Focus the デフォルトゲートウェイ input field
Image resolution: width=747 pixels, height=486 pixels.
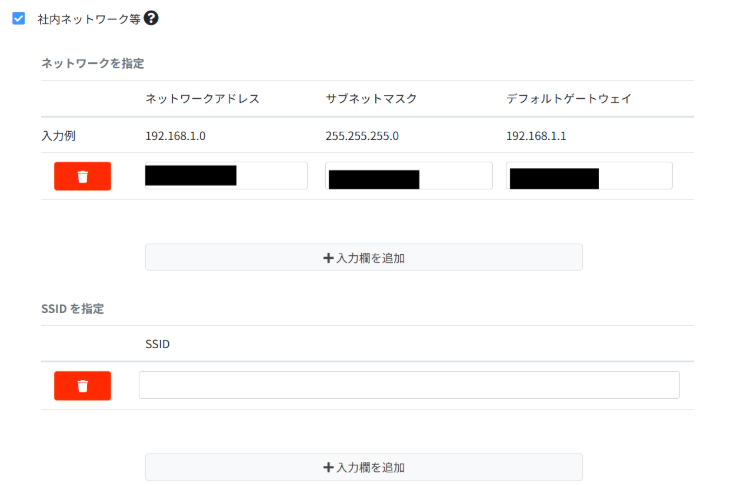(635, 176)
